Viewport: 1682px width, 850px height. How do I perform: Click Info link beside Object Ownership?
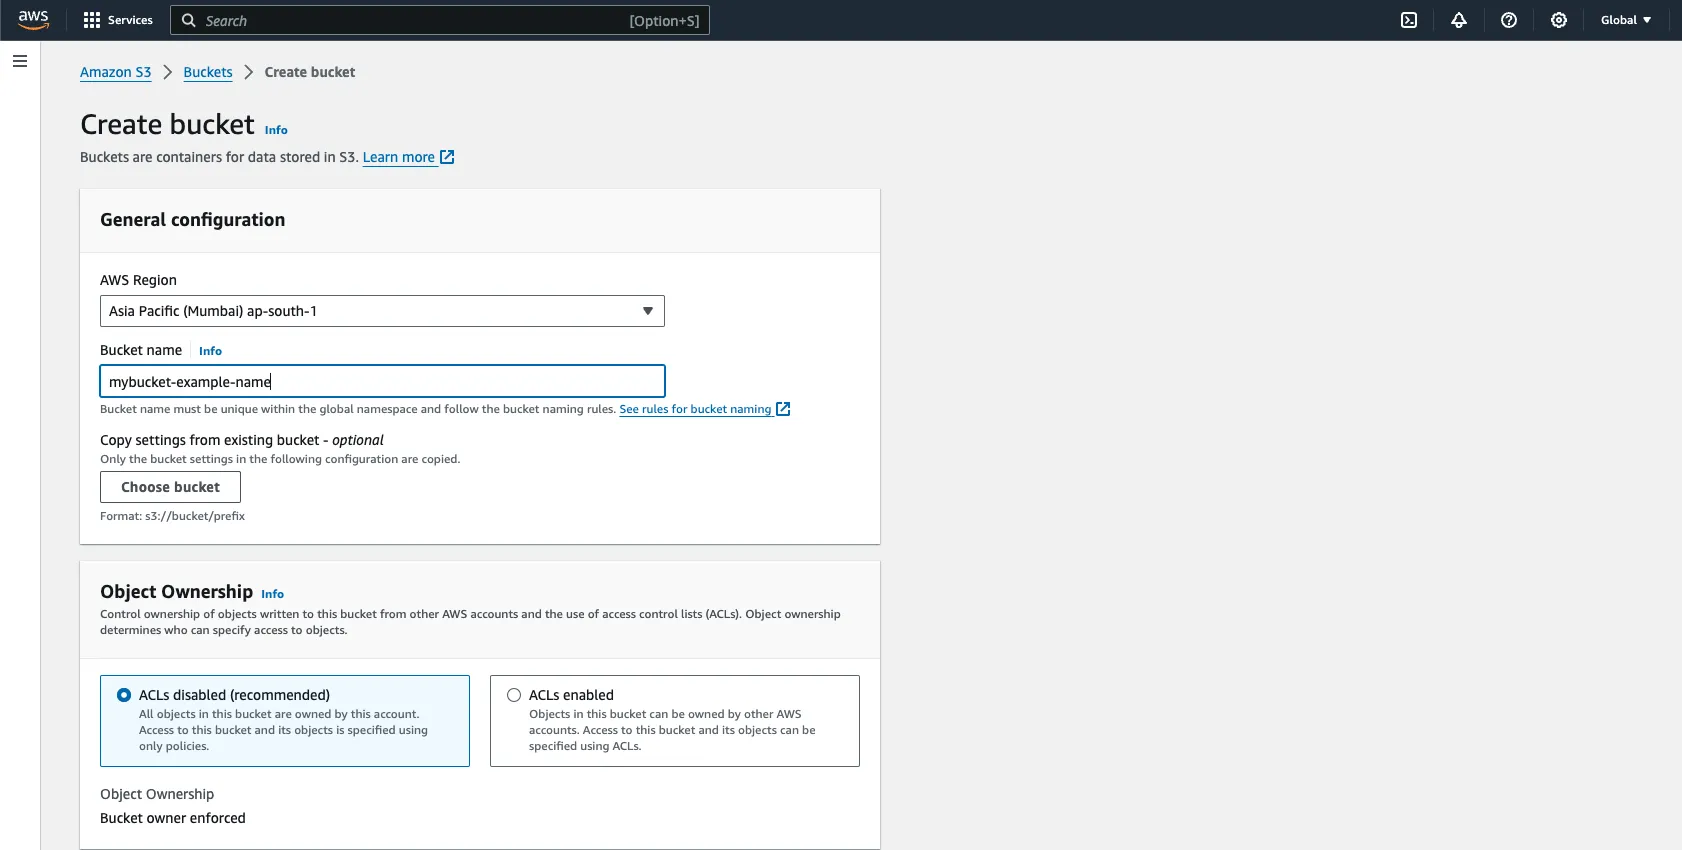272,594
